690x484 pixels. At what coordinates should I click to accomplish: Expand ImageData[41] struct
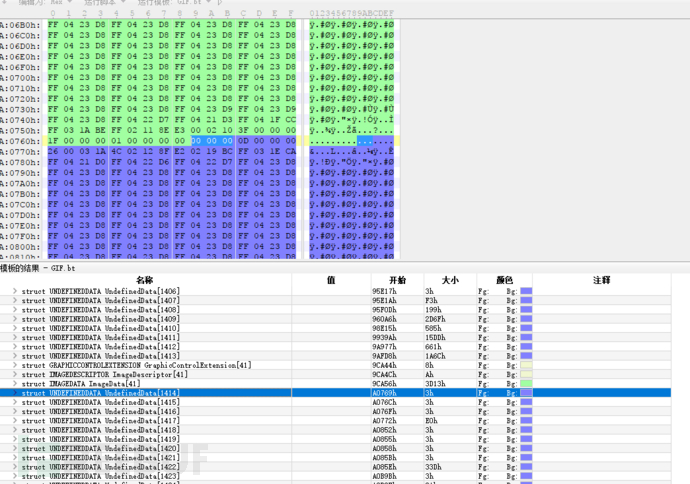(15, 383)
